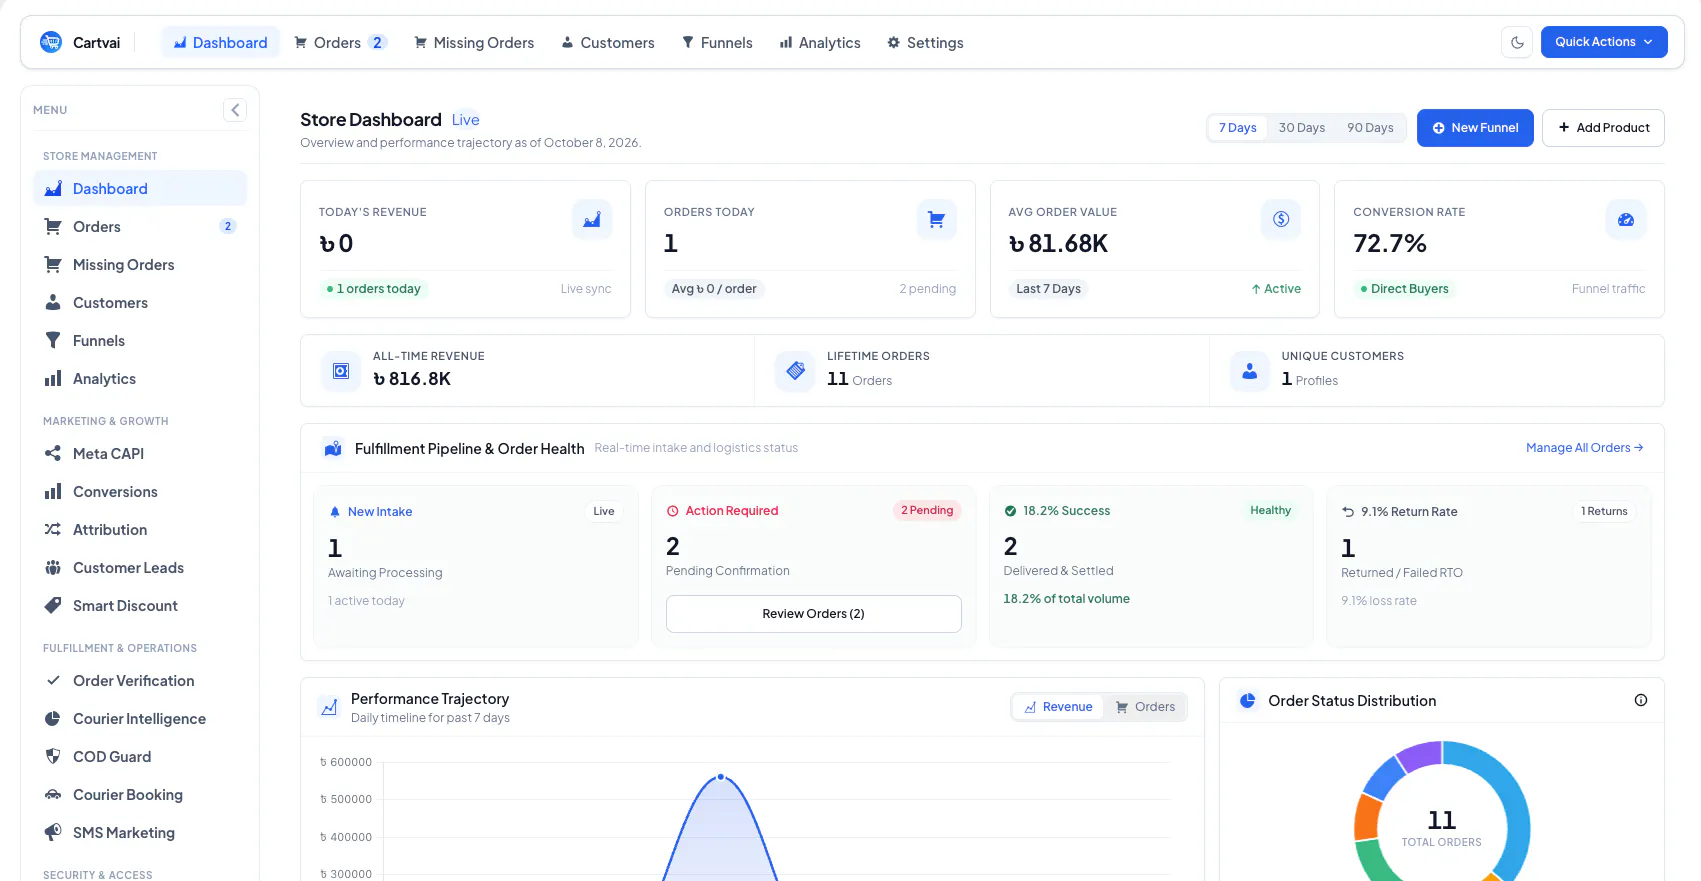The image size is (1701, 881).
Task: Click Avg Order Value dollar icon
Action: (1281, 219)
